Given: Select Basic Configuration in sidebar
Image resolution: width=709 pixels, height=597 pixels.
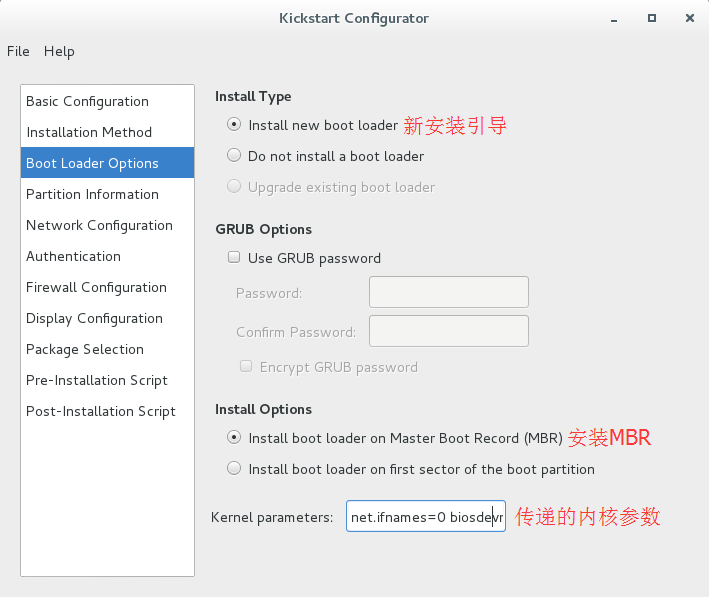Looking at the screenshot, I should (108, 101).
